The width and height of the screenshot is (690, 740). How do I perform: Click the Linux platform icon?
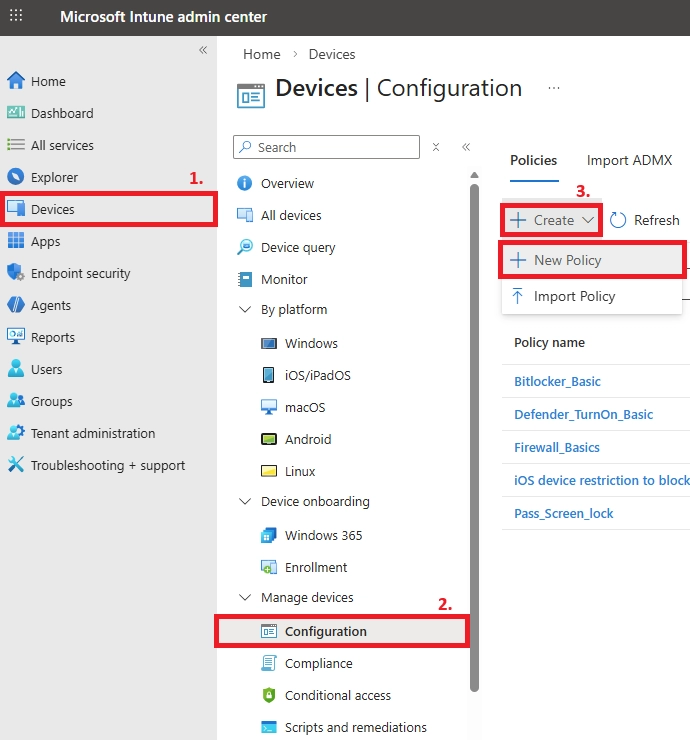[x=269, y=471]
